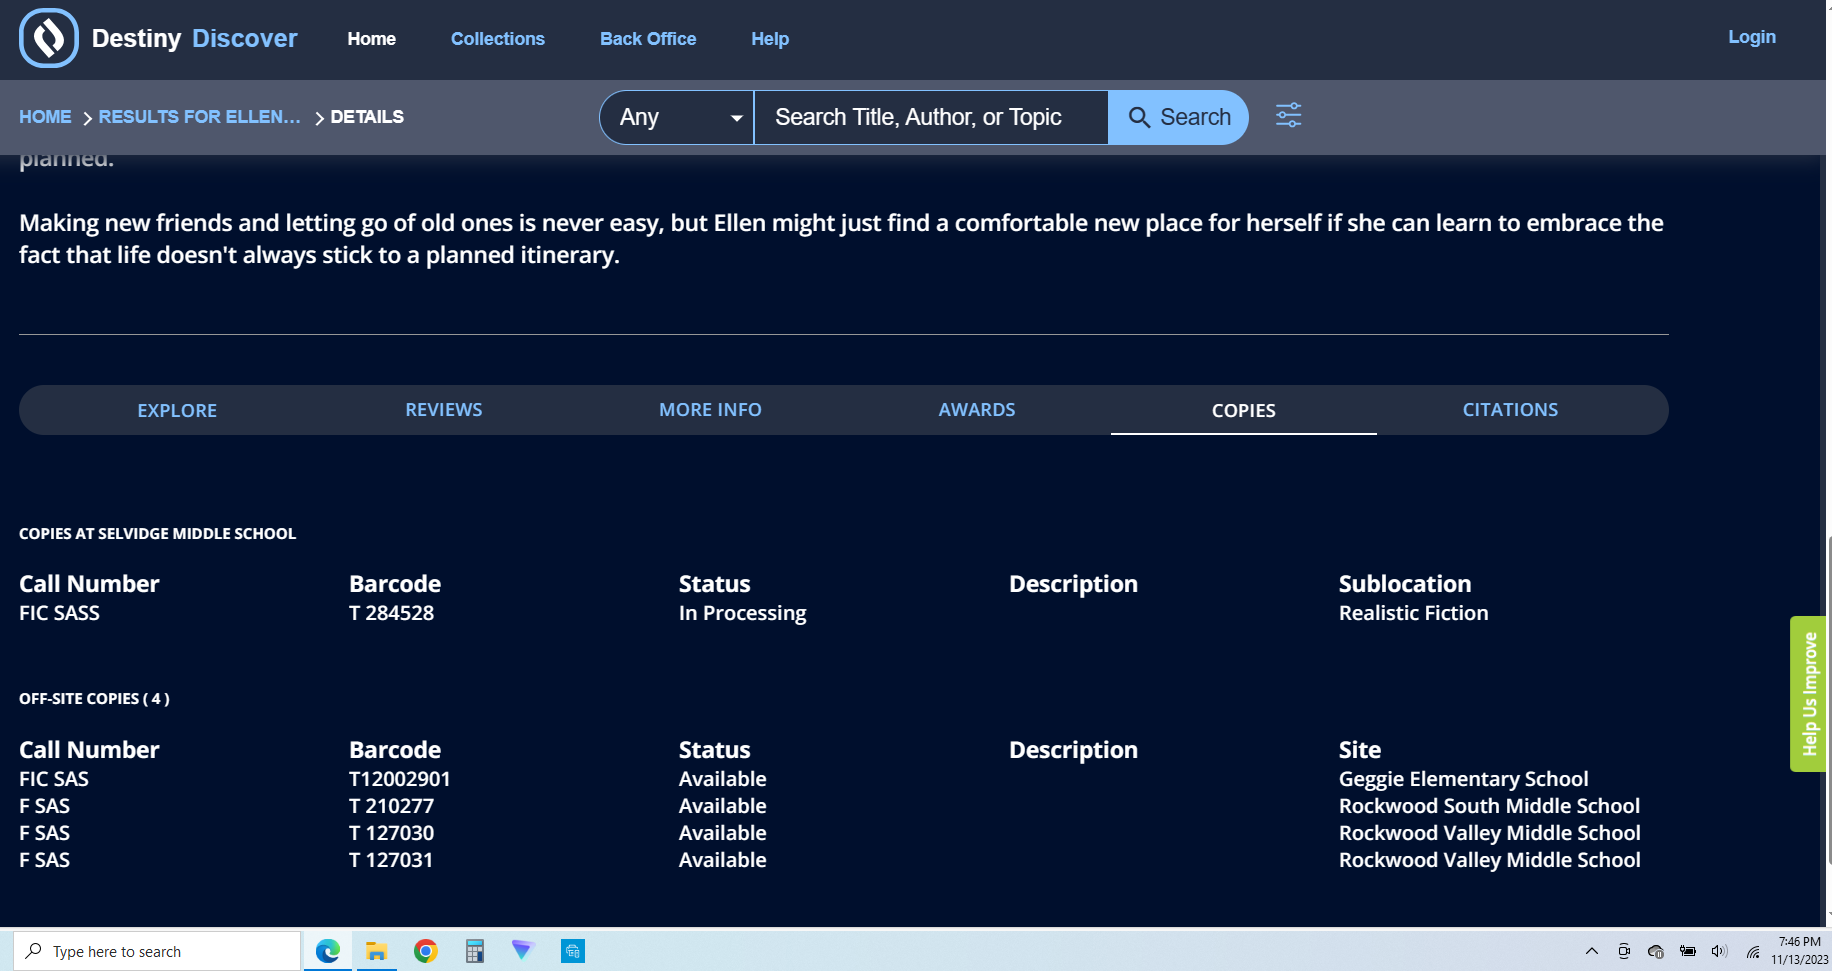Switch to the MORE INFO tab
Screen dimensions: 1832x971
click(x=710, y=410)
